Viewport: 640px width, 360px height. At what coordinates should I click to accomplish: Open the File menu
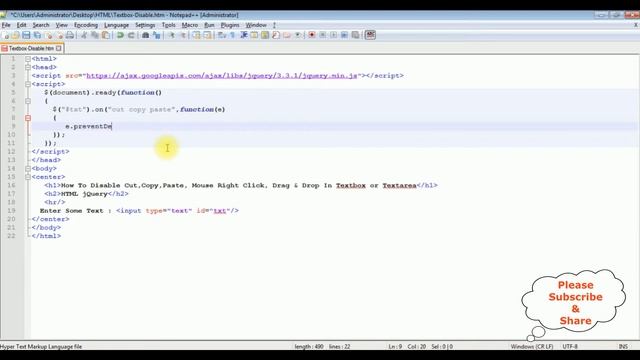[6, 25]
